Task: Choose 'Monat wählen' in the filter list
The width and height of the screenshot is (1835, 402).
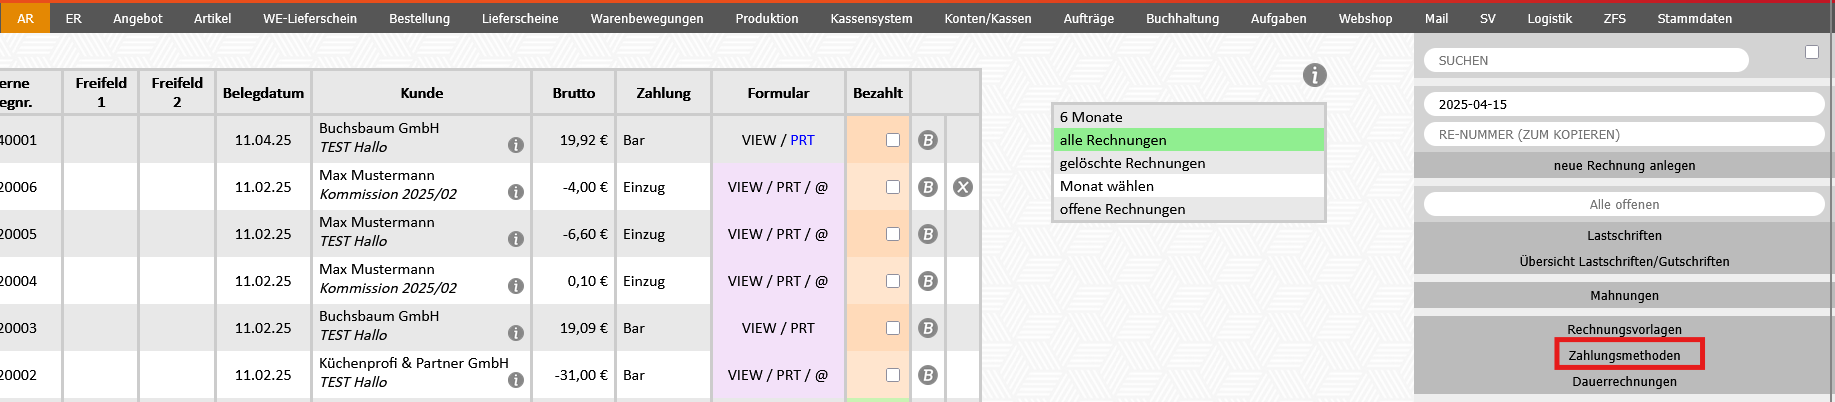Action: [1107, 186]
